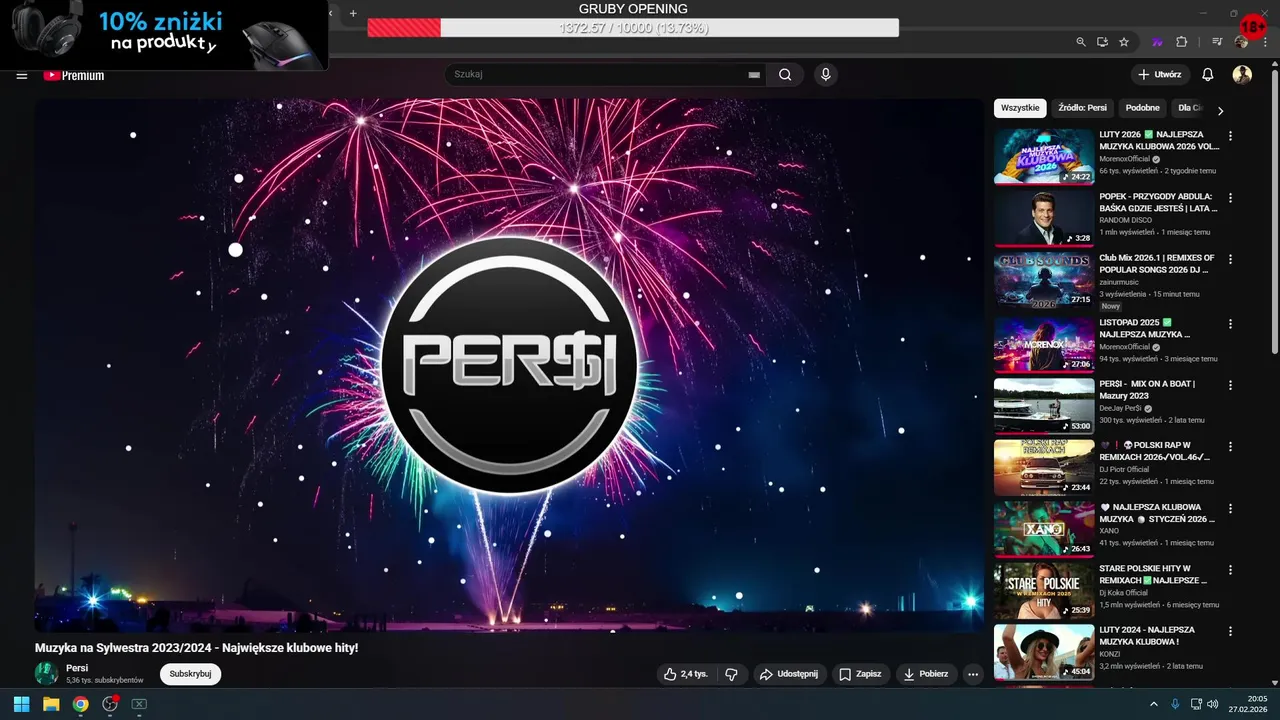
Task: Open the Chrome zoom magnifier icon
Action: click(x=1081, y=42)
